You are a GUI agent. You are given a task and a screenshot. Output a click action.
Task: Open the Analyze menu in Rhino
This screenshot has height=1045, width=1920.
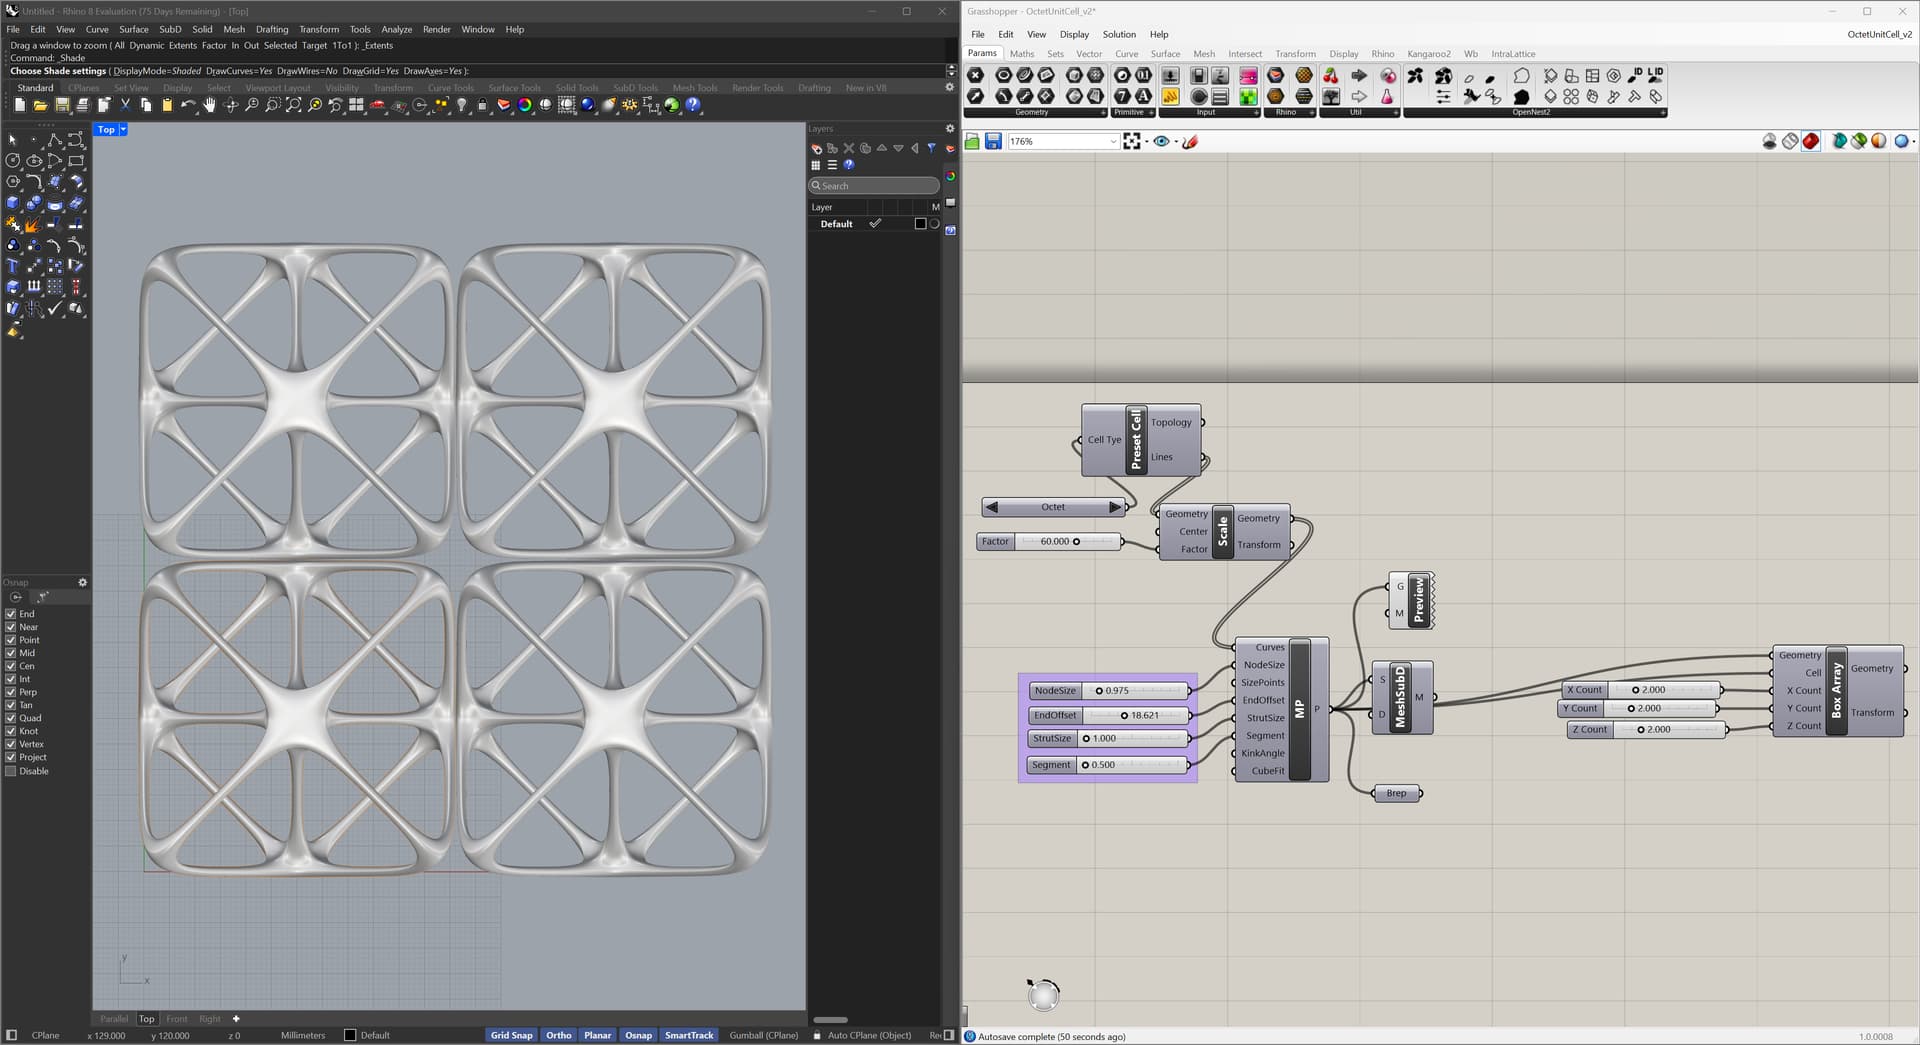point(396,29)
